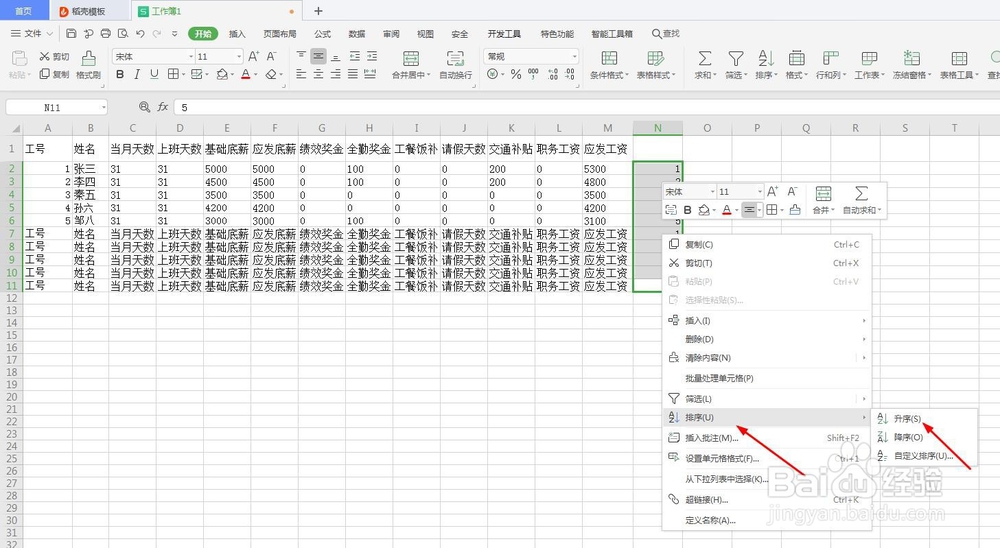Click the 查找 search button

click(666, 33)
